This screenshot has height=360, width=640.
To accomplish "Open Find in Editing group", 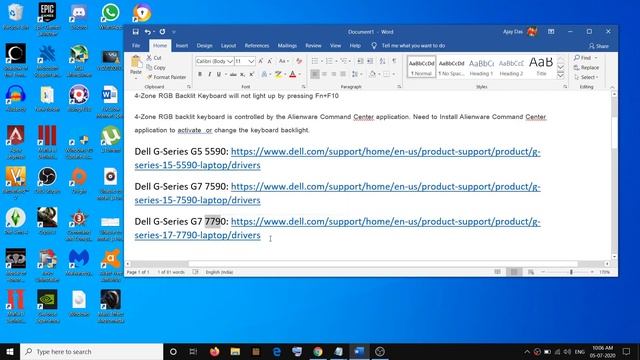I will pyautogui.click(x=583, y=58).
